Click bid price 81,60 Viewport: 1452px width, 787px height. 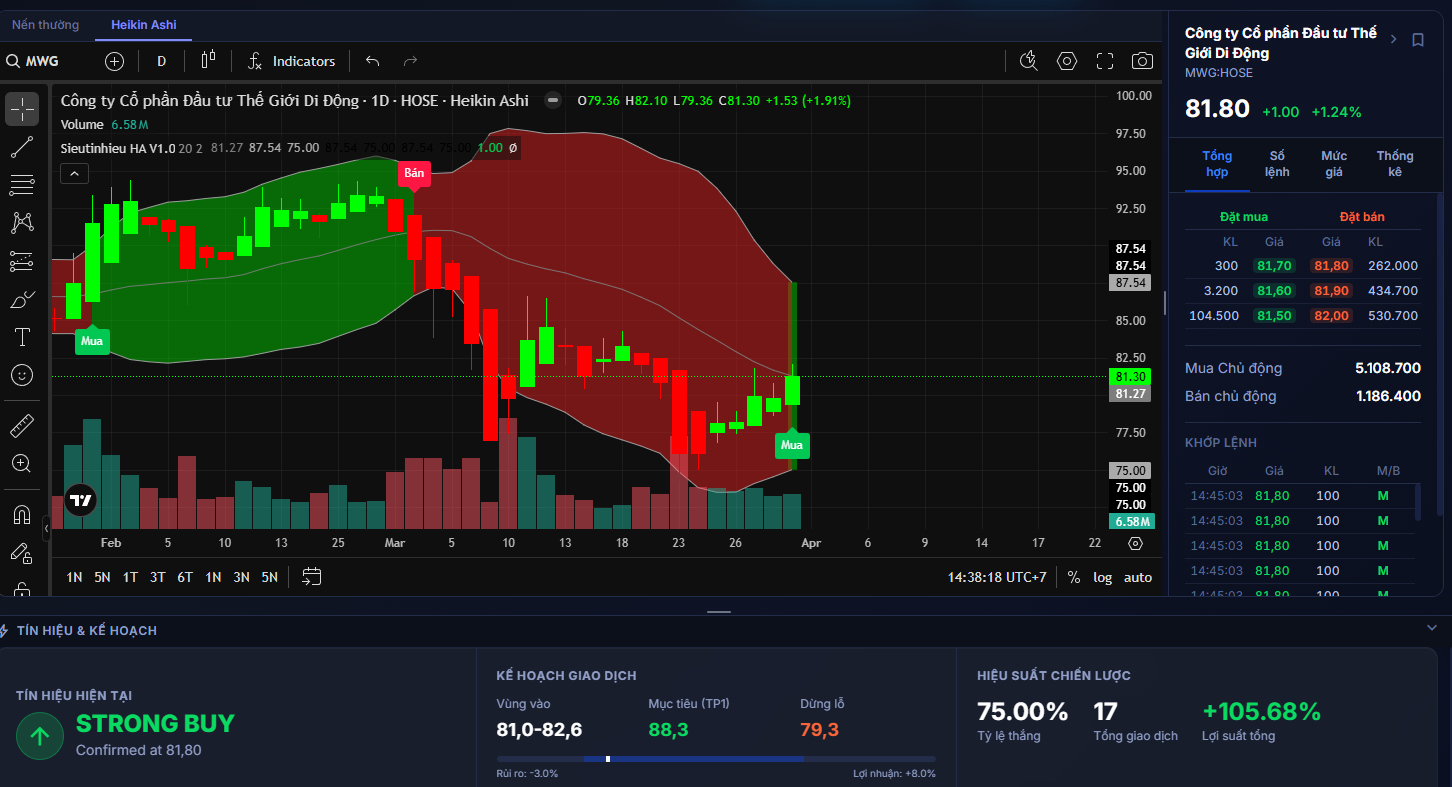pyautogui.click(x=1274, y=291)
